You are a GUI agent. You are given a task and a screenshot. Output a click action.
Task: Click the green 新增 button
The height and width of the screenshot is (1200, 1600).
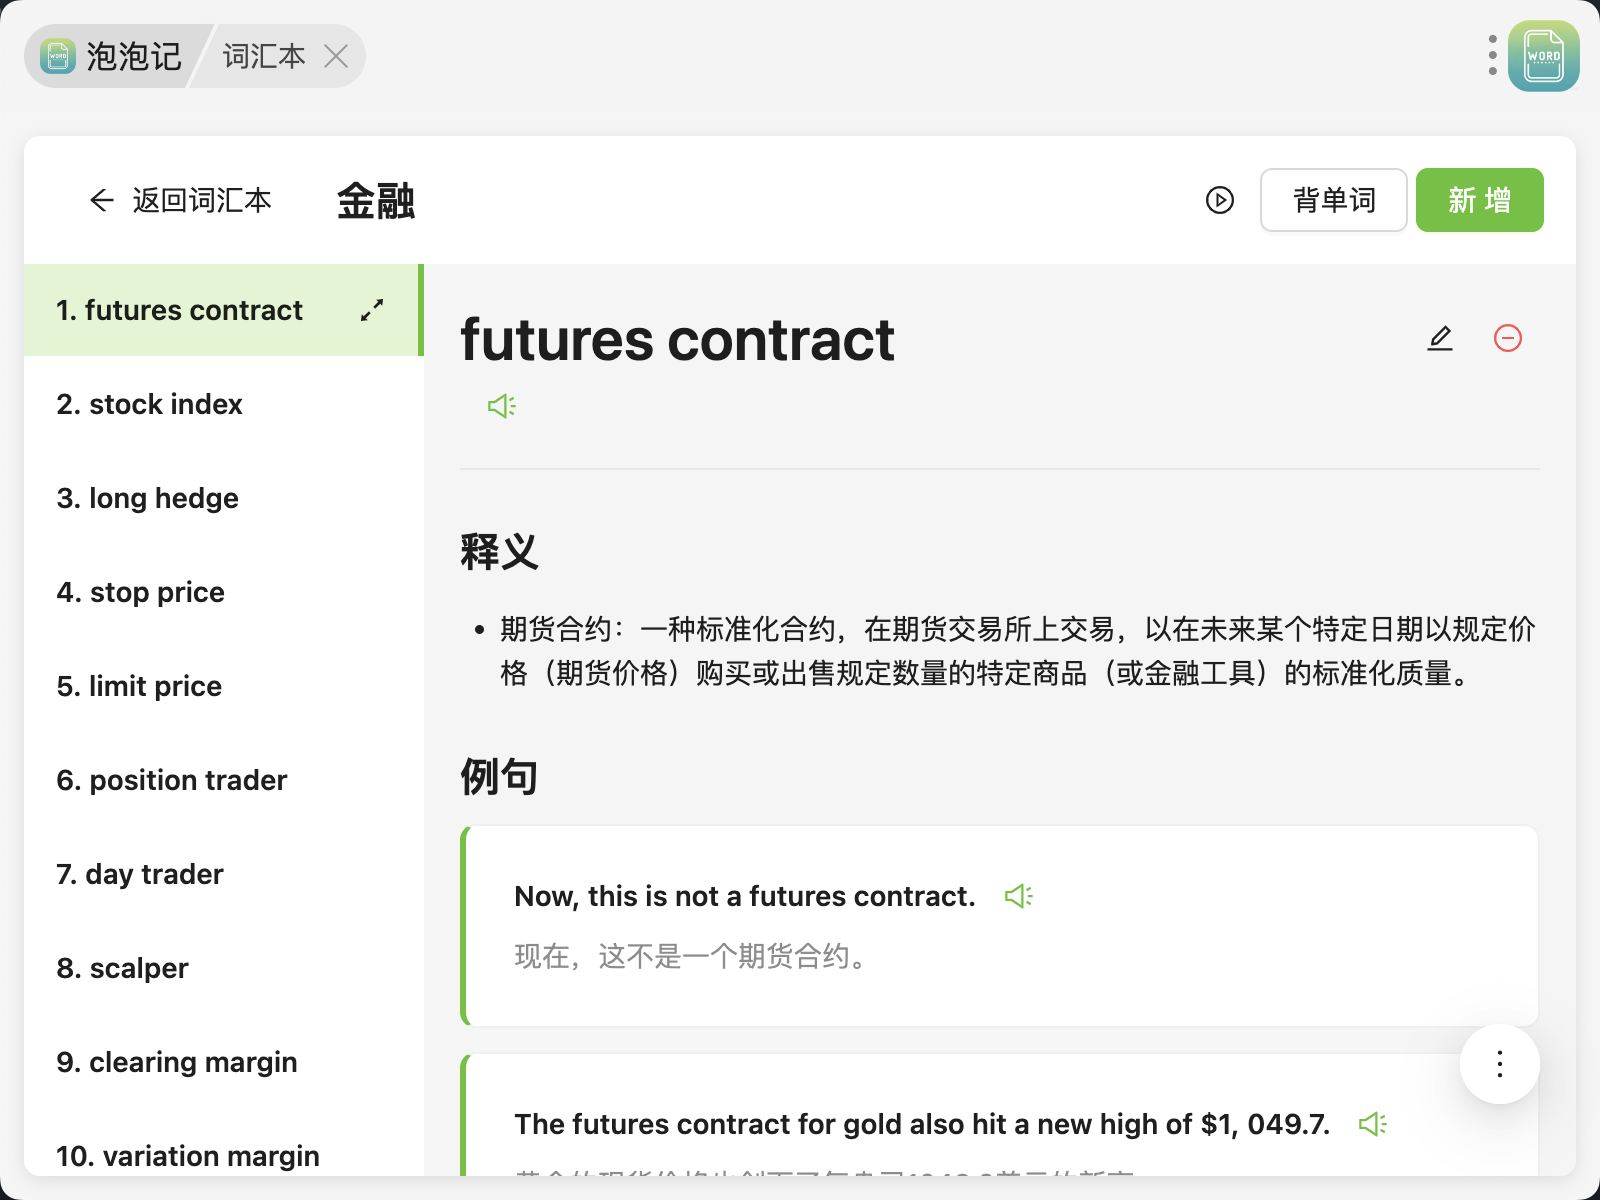pyautogui.click(x=1479, y=200)
